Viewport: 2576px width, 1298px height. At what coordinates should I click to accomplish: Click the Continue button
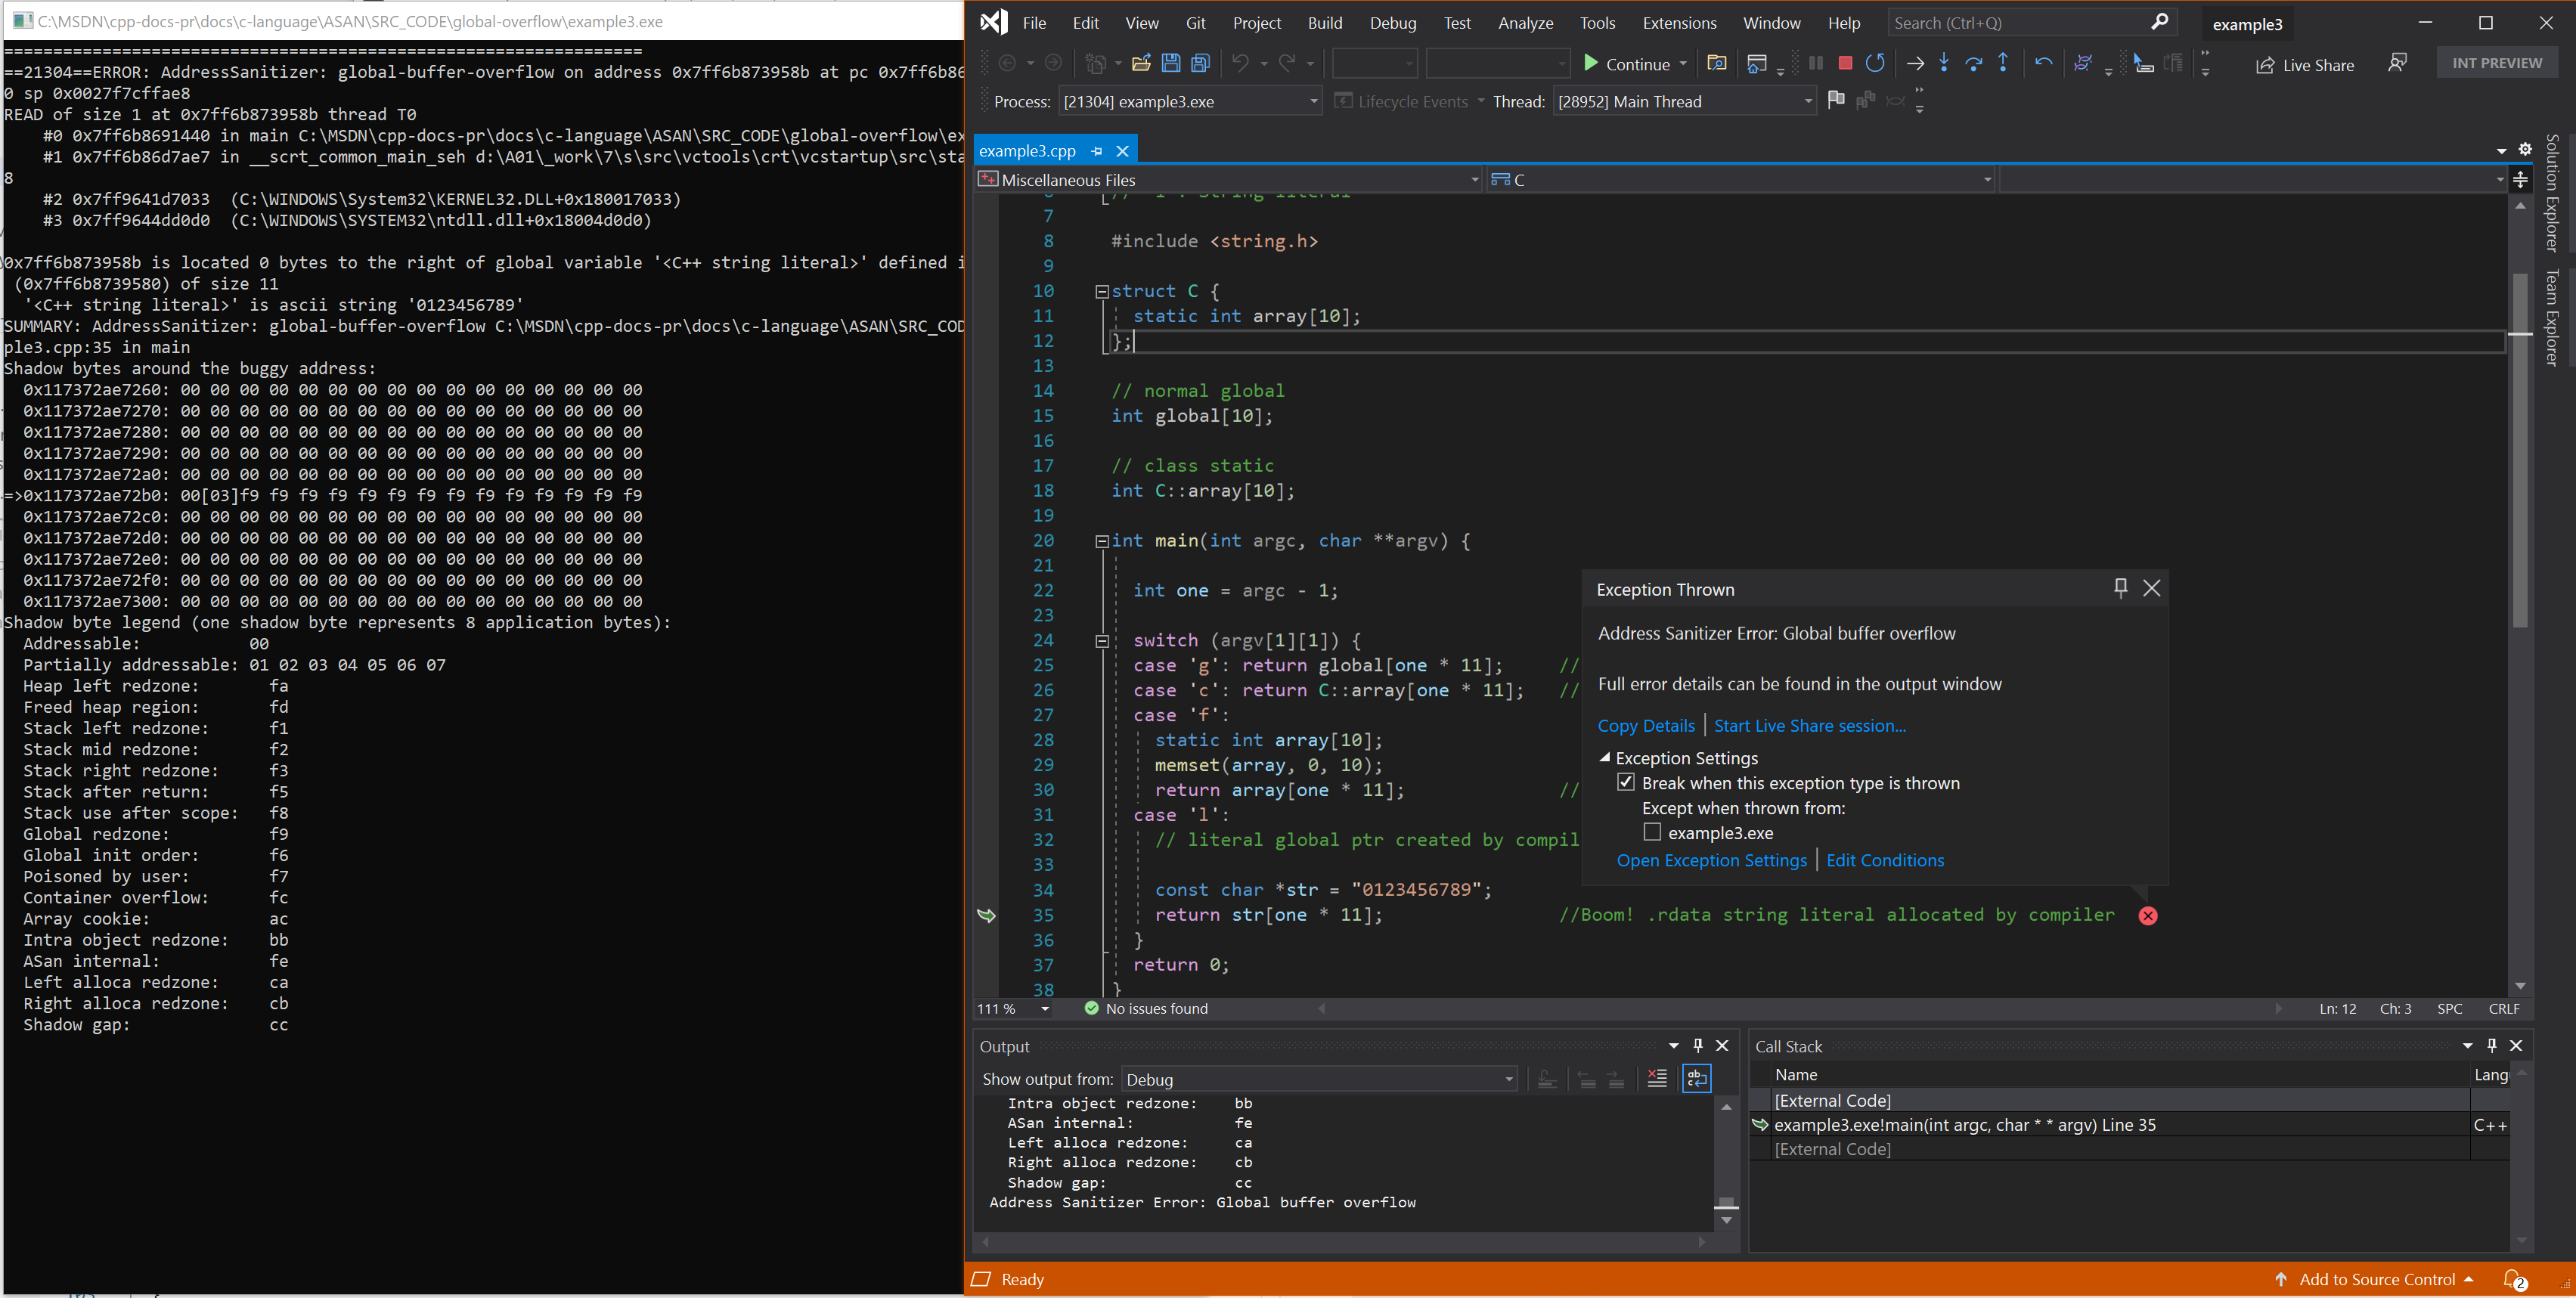(1626, 64)
